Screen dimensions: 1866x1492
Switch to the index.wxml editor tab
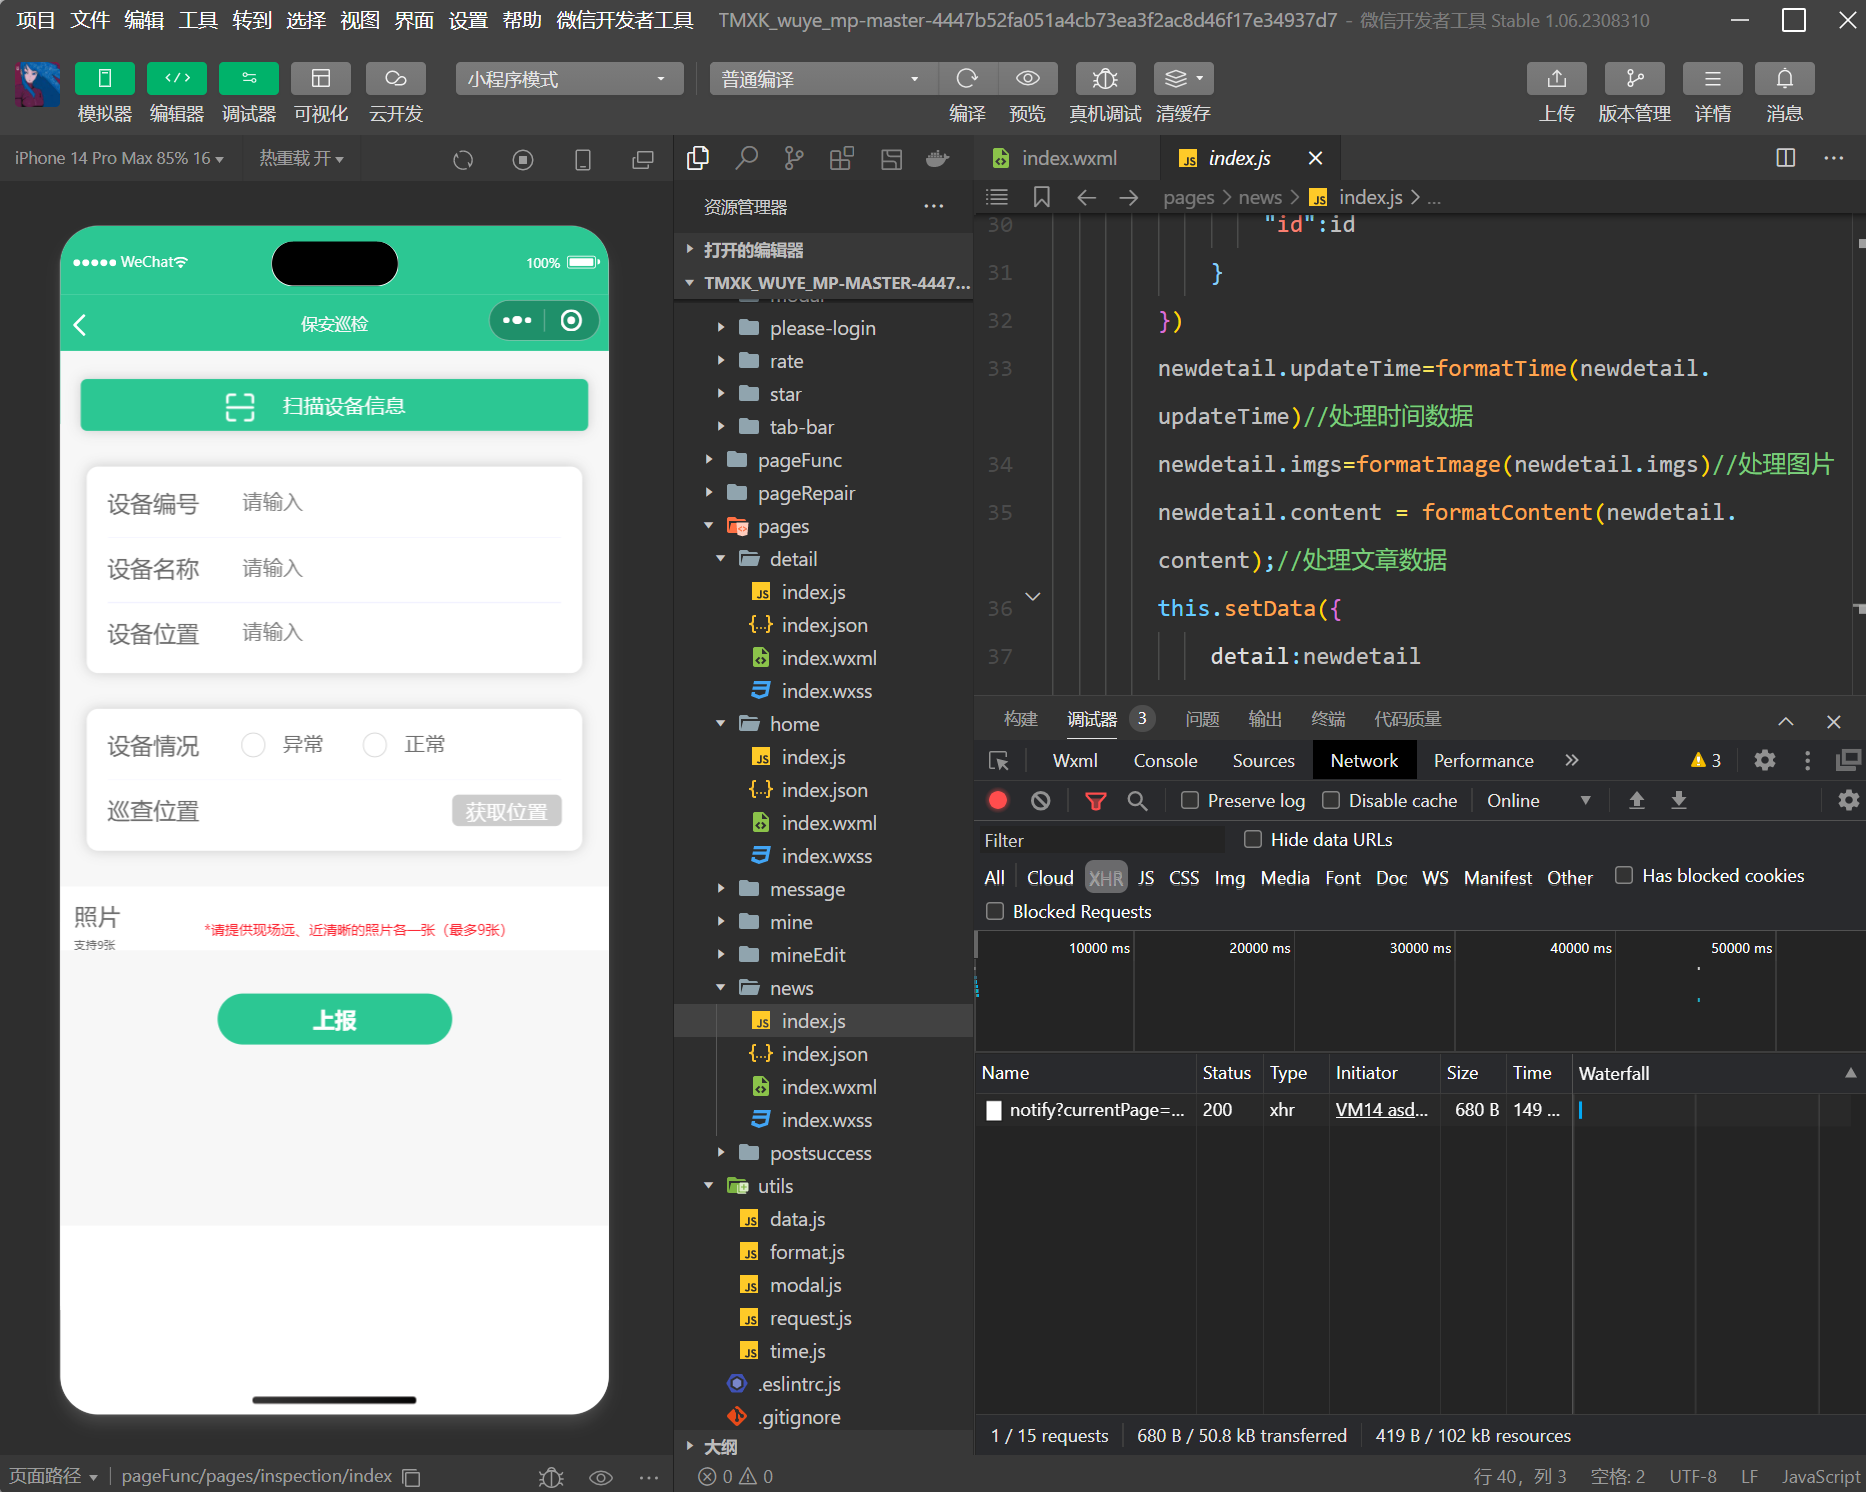pos(1068,158)
